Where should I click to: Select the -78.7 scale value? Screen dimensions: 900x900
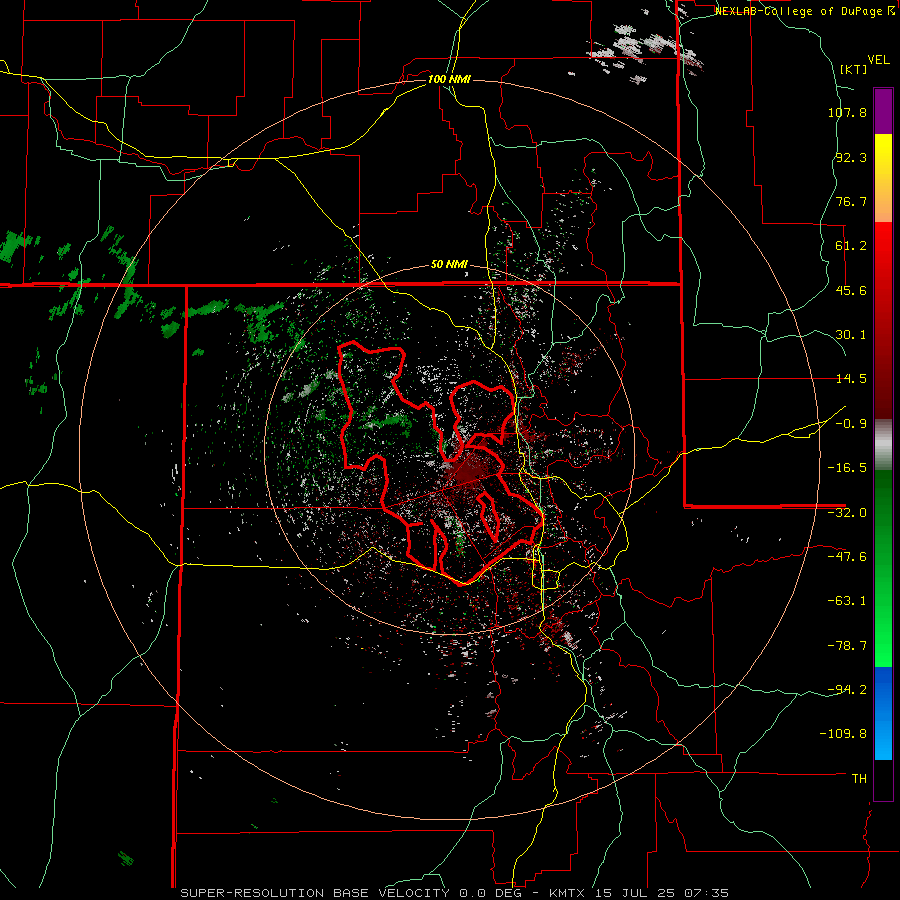pos(847,646)
